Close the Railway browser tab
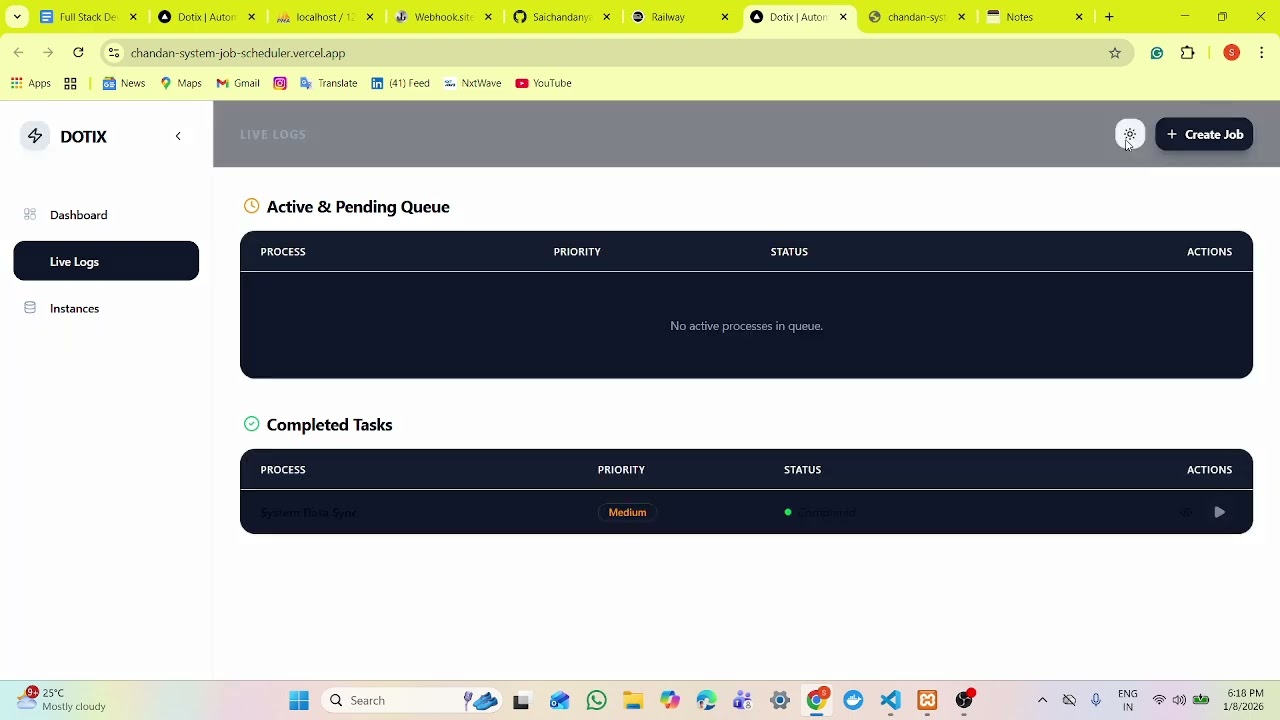Image resolution: width=1280 pixels, height=720 pixels. tap(725, 17)
